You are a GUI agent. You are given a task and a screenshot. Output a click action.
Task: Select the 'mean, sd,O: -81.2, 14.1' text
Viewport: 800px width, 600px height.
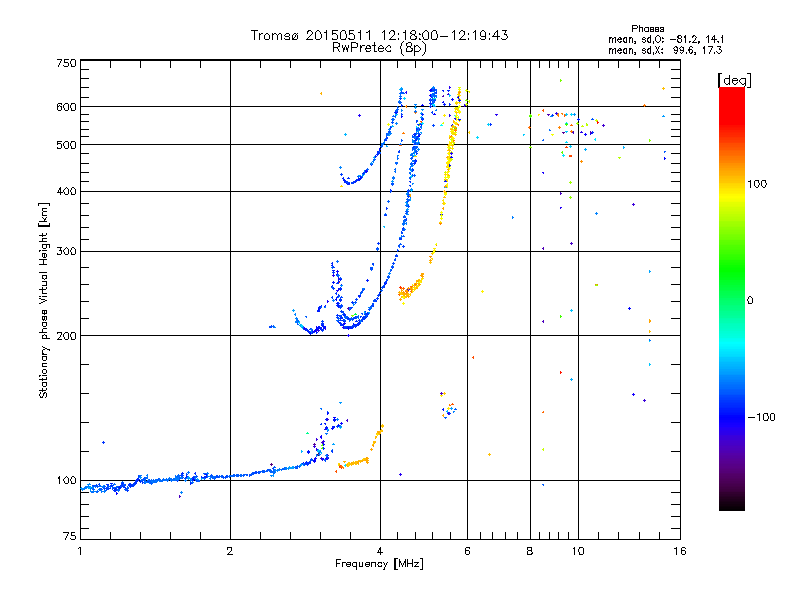point(666,39)
